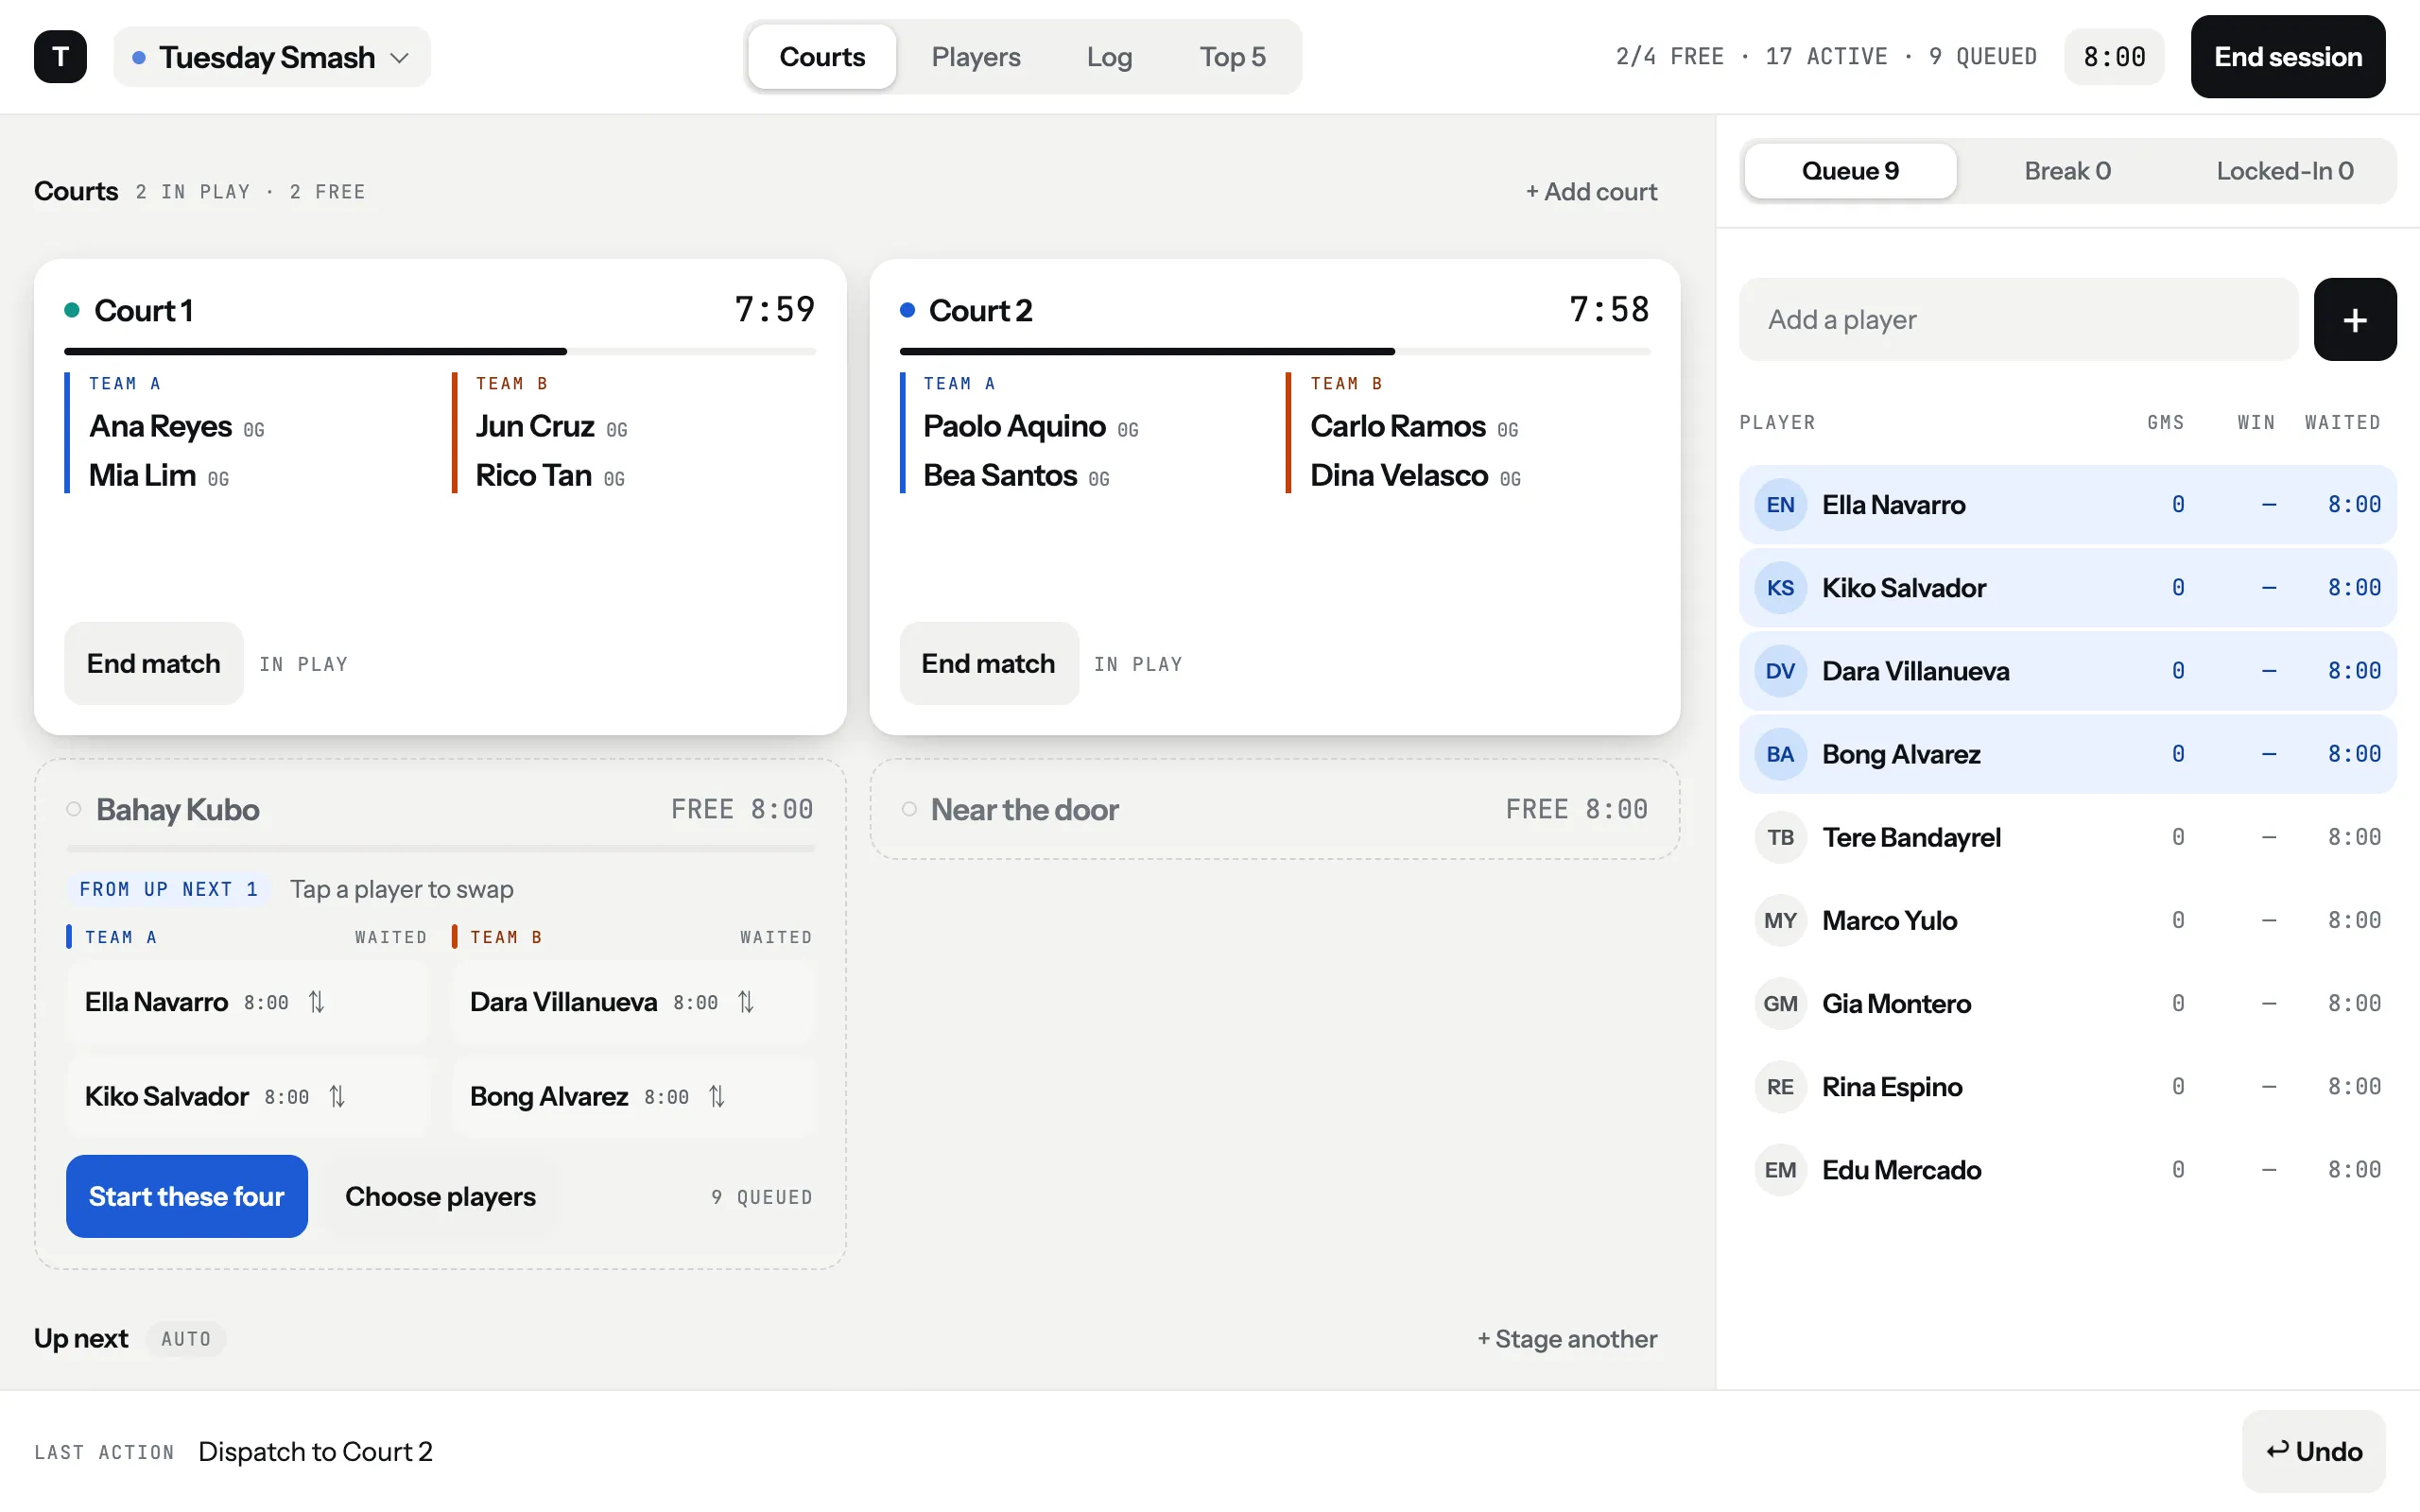The height and width of the screenshot is (1512, 2420).
Task: Click the GM avatar for Gia Montero
Action: click(1780, 1004)
